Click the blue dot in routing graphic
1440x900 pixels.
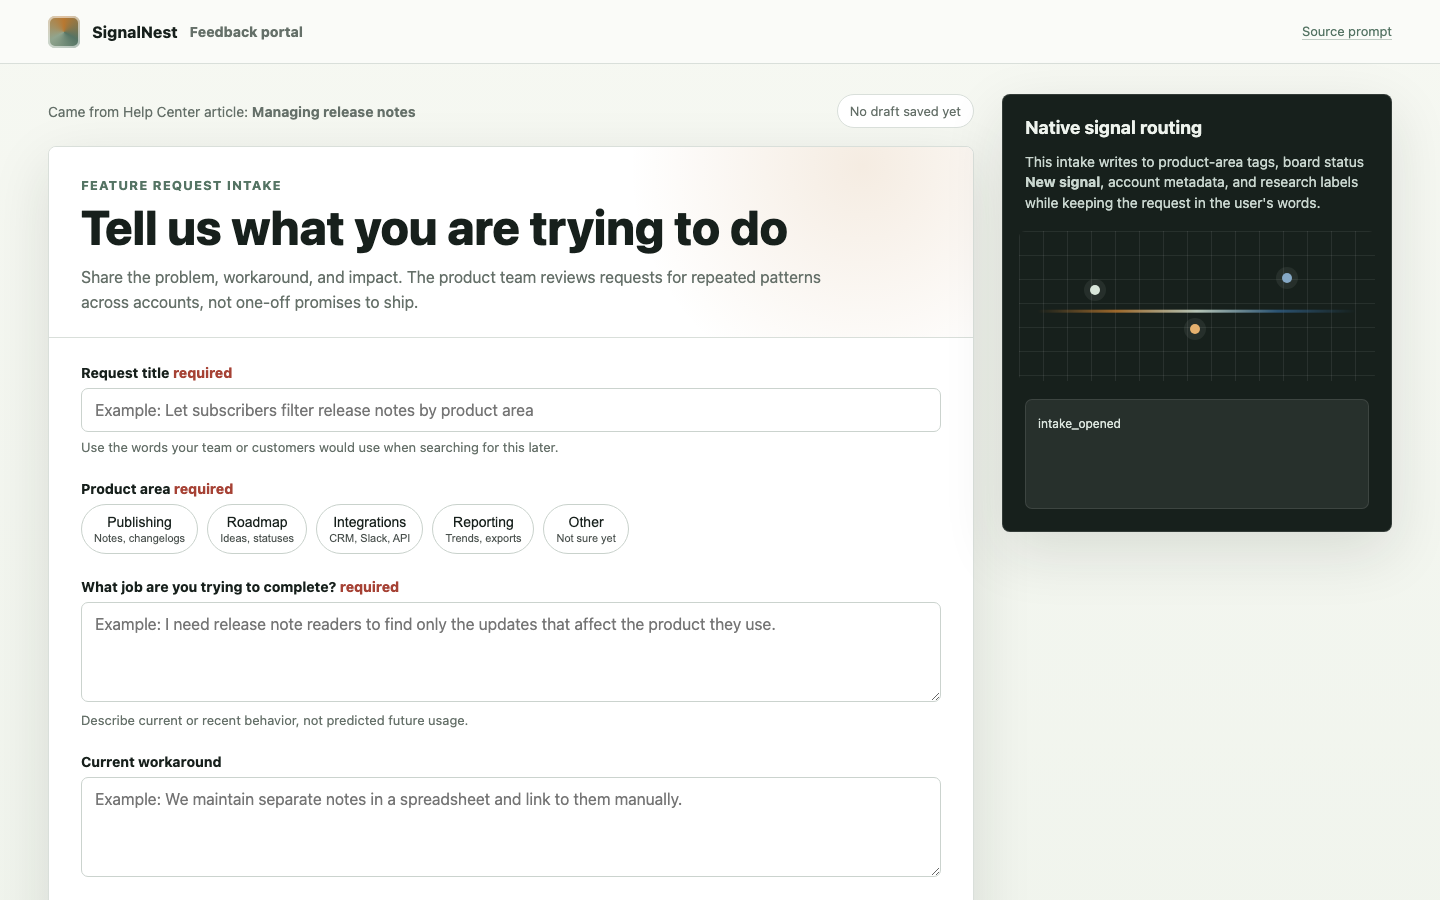point(1287,278)
